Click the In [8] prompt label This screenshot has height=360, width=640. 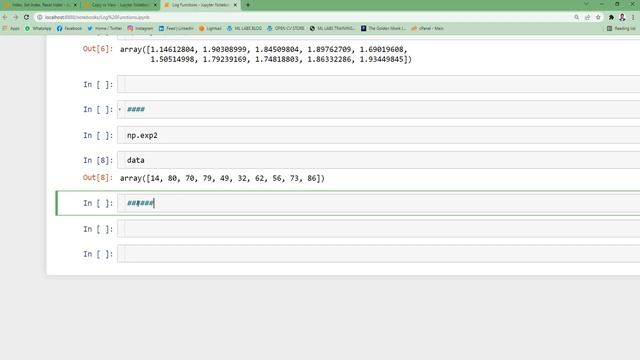coord(98,160)
